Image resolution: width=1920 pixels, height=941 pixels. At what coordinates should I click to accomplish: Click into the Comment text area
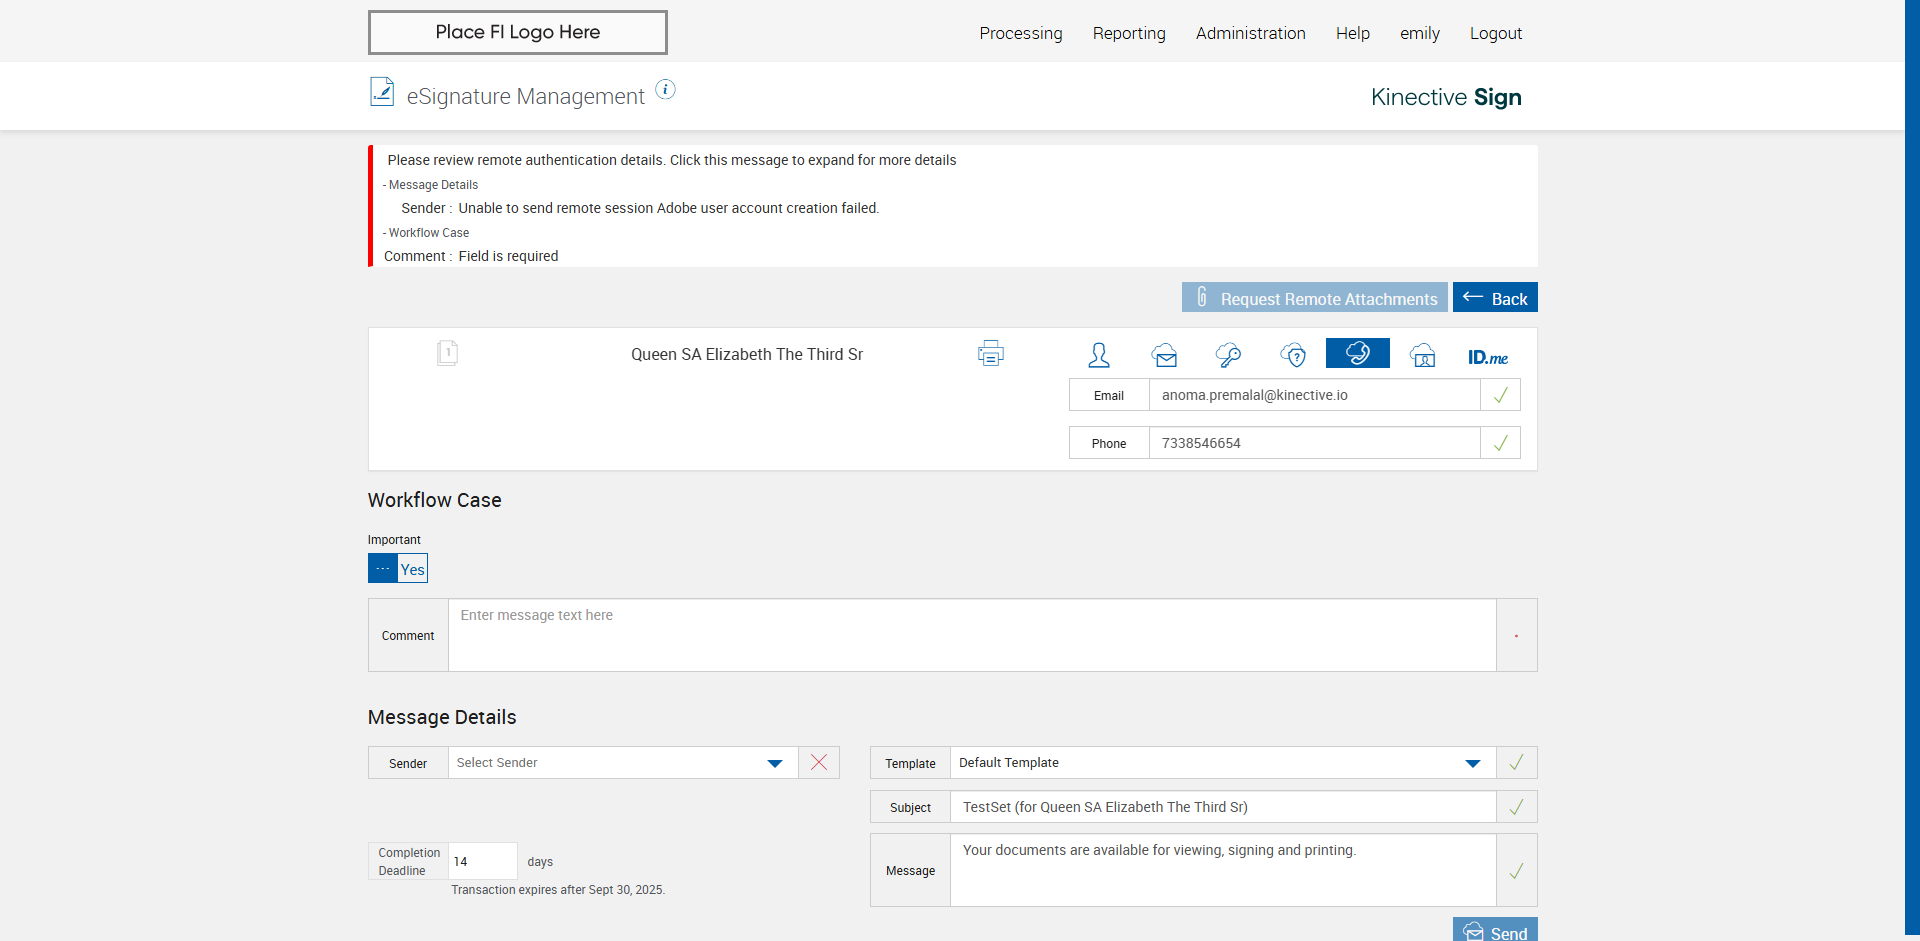coord(971,635)
